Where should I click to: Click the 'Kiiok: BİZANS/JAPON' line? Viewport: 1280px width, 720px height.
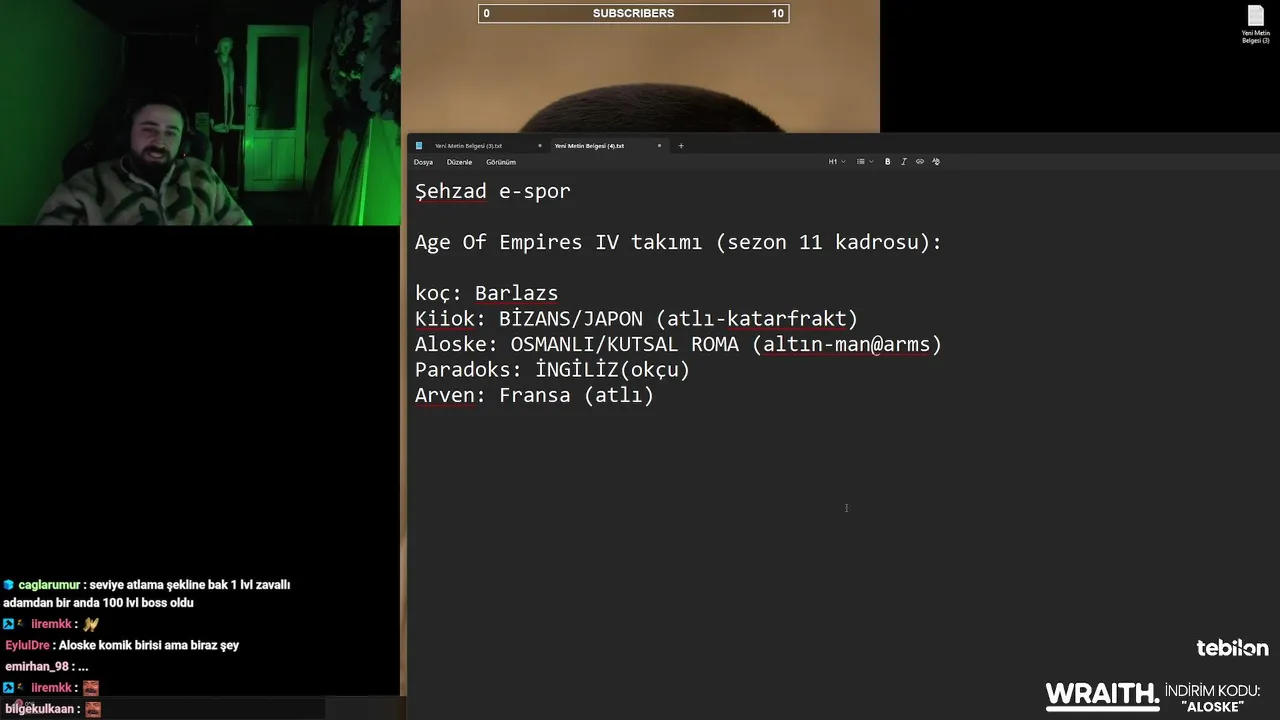pyautogui.click(x=637, y=319)
